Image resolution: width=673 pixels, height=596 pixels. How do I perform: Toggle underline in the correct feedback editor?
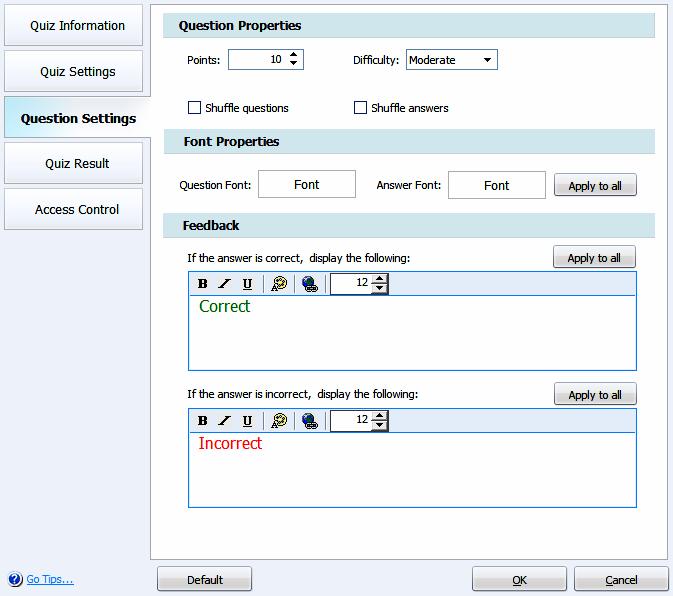(247, 284)
